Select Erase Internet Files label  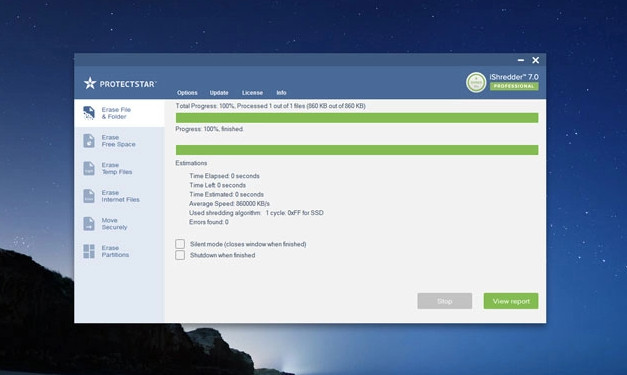coord(120,196)
